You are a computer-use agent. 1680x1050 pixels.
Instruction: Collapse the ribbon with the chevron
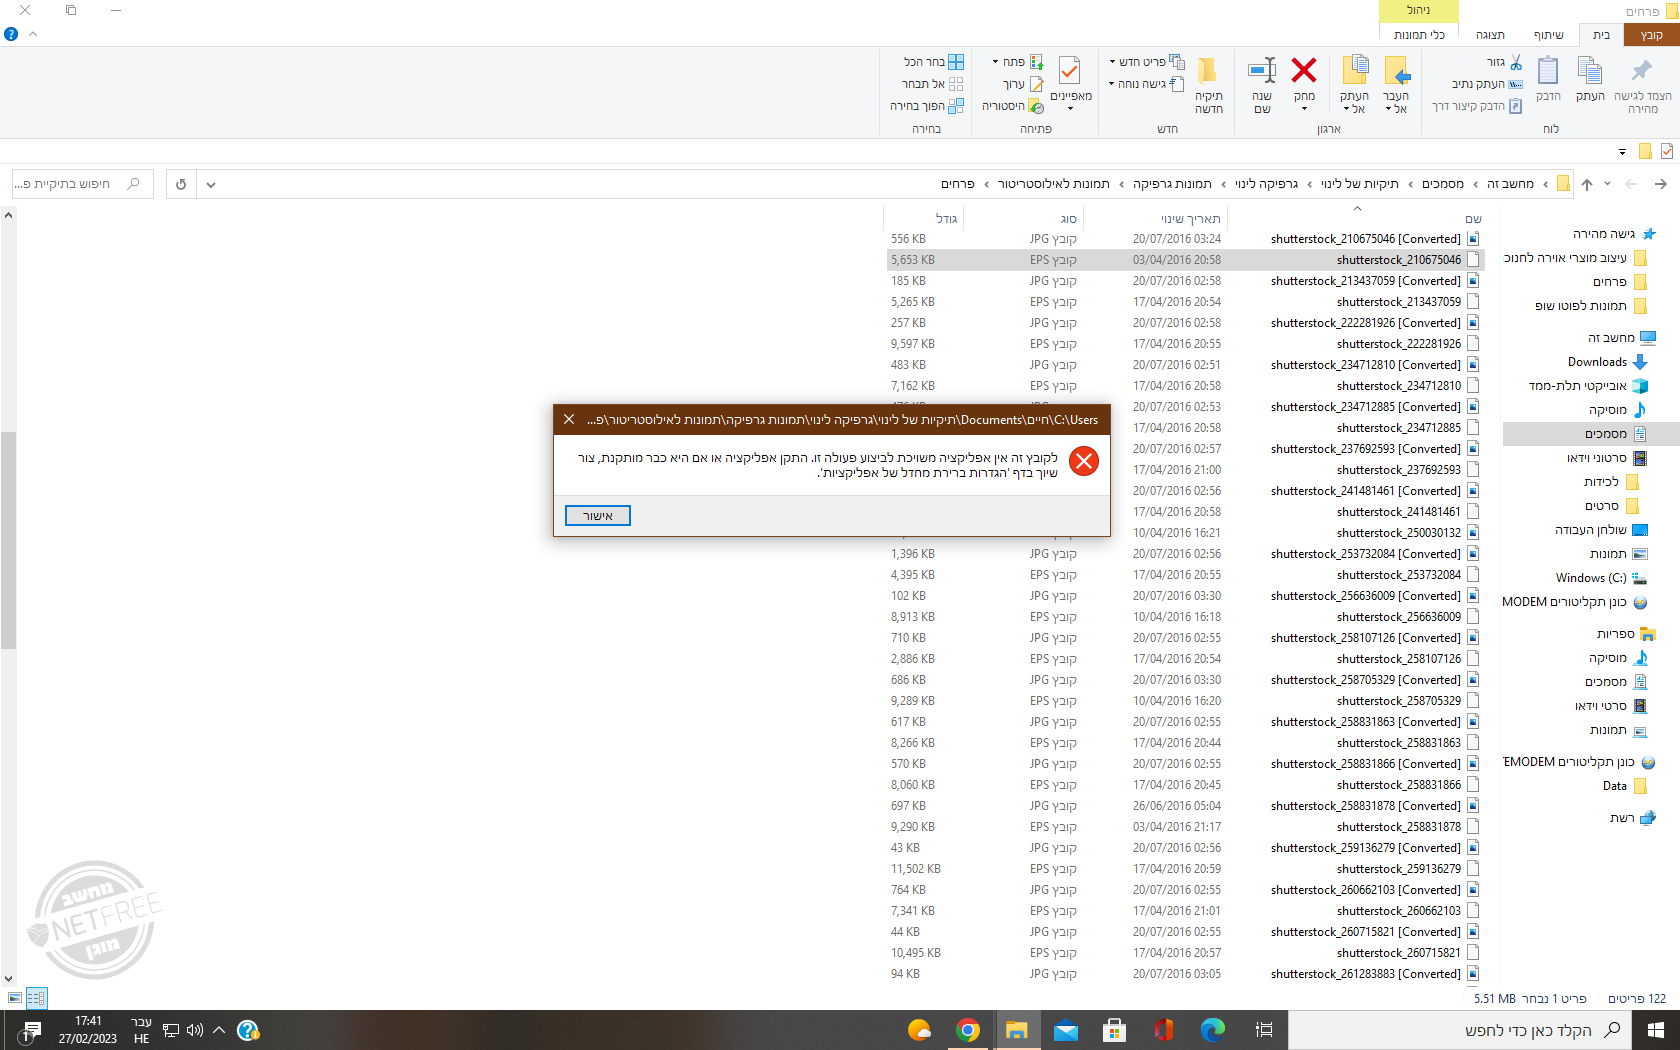[x=33, y=34]
